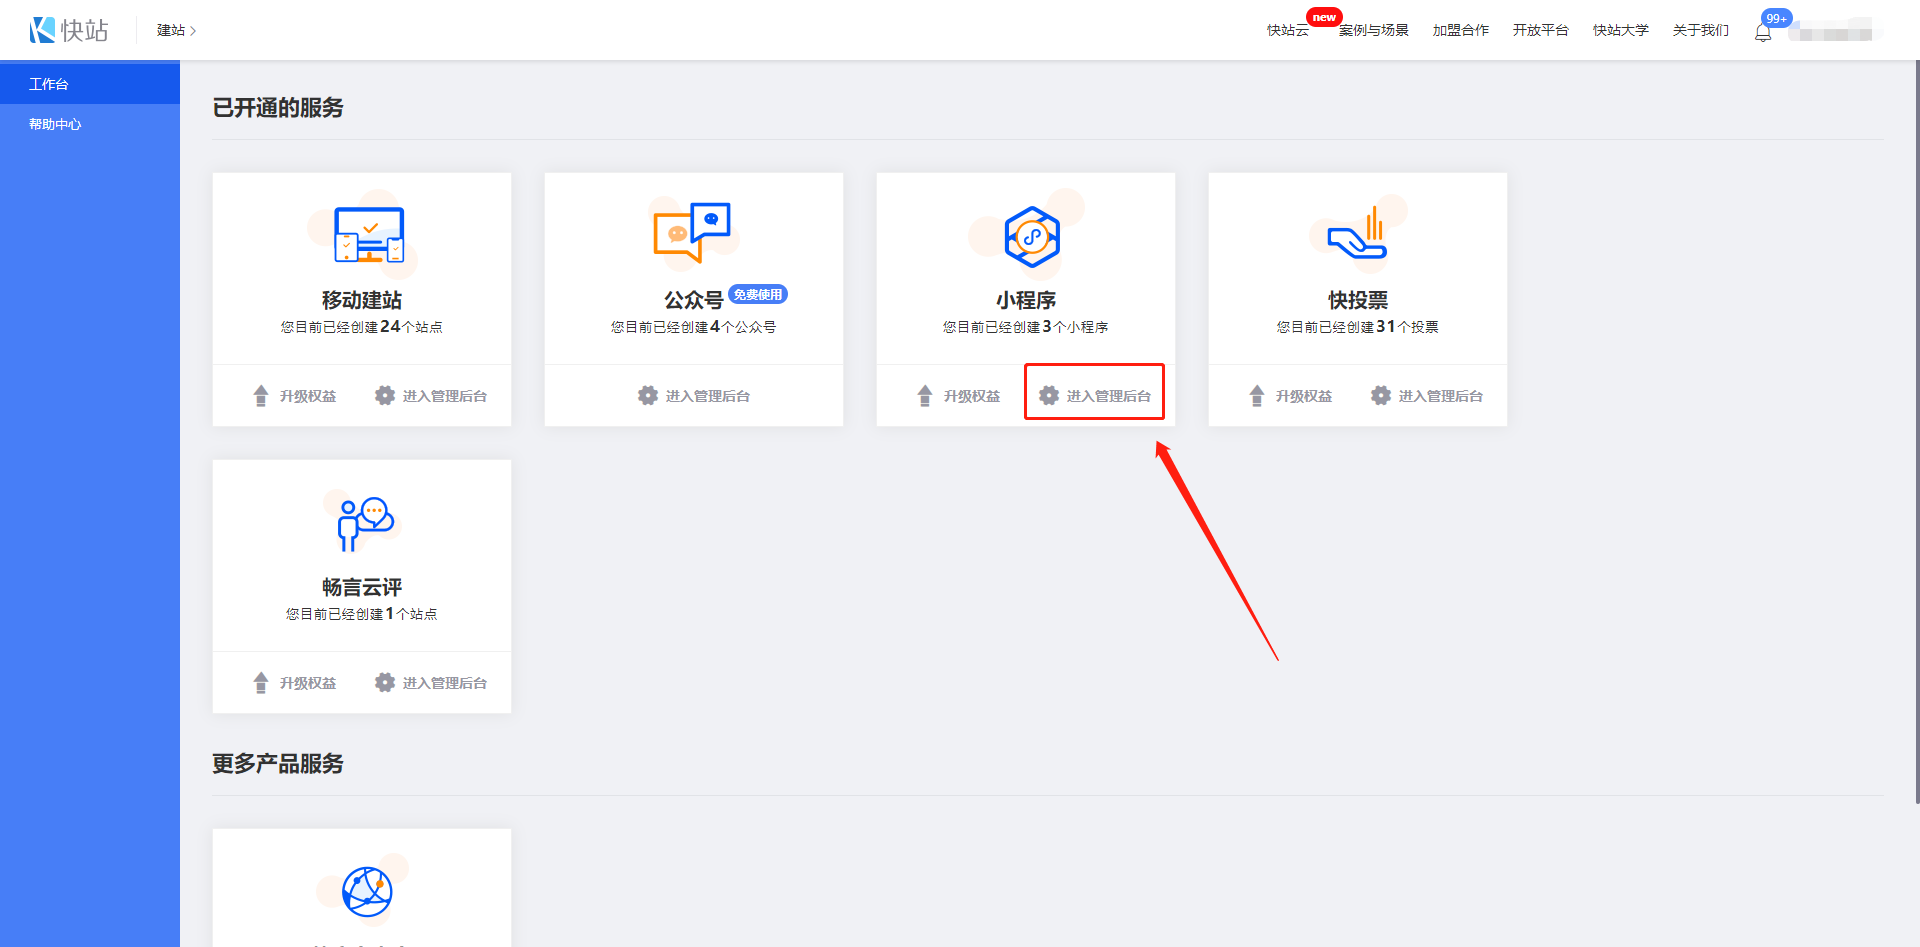Click 升级权益 under 移动建站
This screenshot has width=1920, height=947.
pos(295,396)
